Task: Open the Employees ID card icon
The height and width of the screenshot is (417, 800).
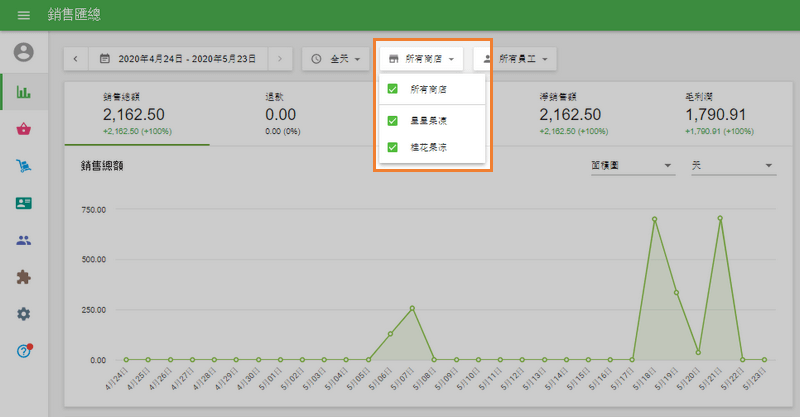Action: (24, 203)
